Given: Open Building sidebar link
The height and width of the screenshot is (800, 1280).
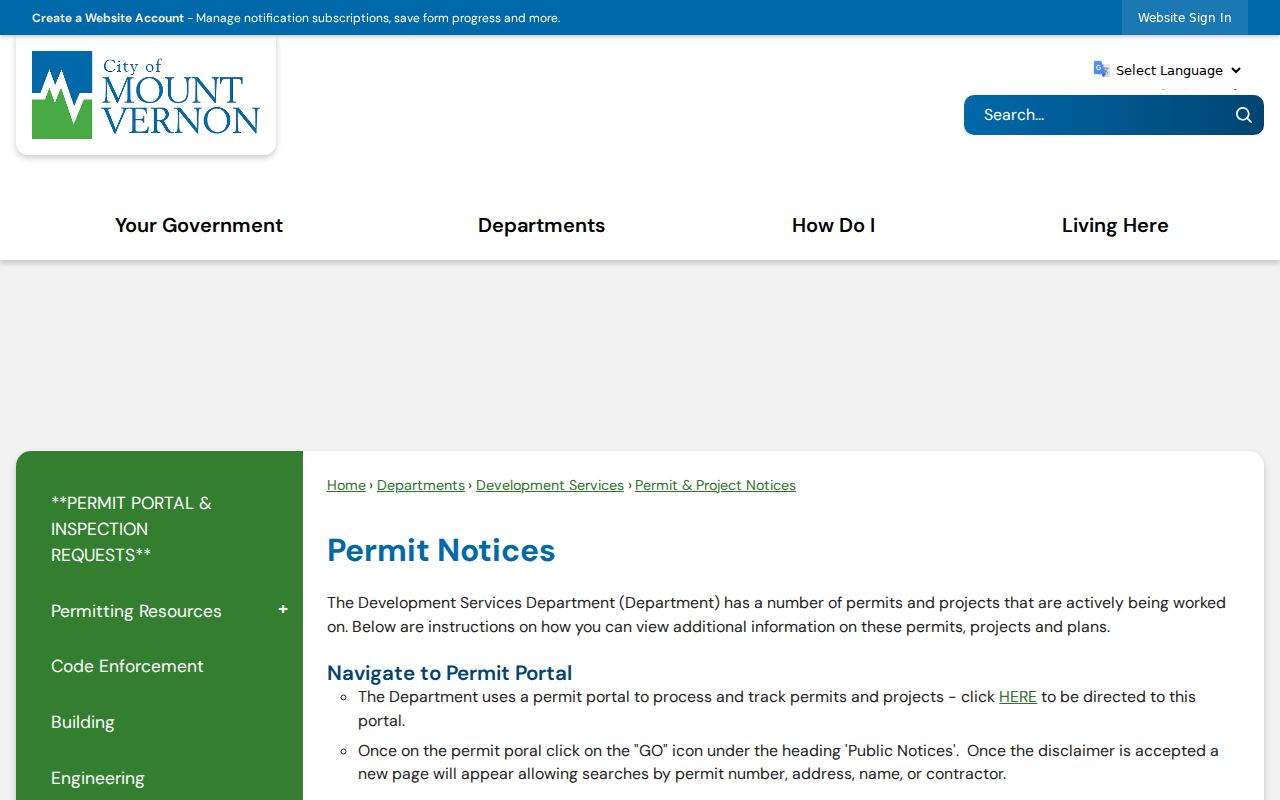Looking at the screenshot, I should tap(83, 722).
